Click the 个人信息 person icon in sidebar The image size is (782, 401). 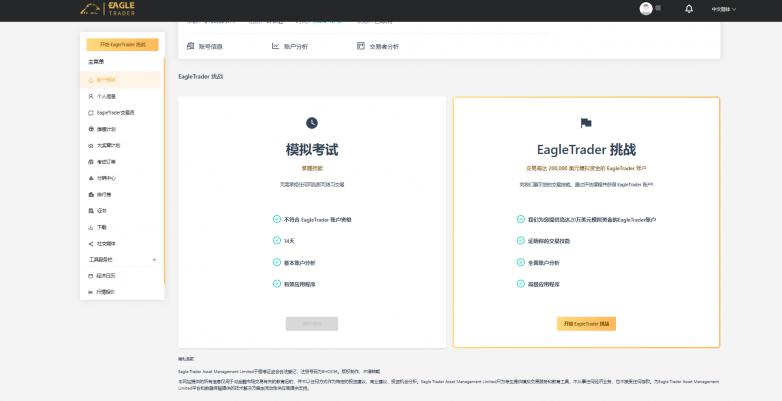[x=90, y=96]
